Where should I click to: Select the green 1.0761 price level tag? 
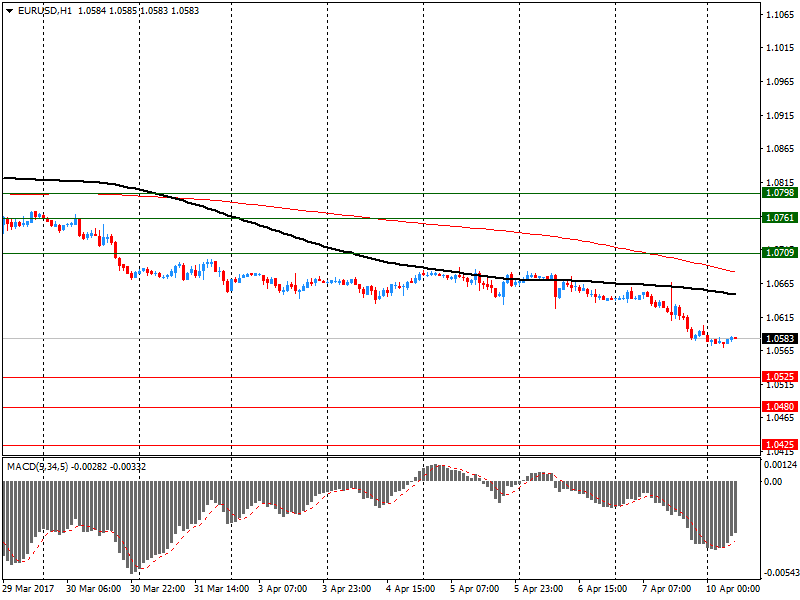(x=778, y=218)
